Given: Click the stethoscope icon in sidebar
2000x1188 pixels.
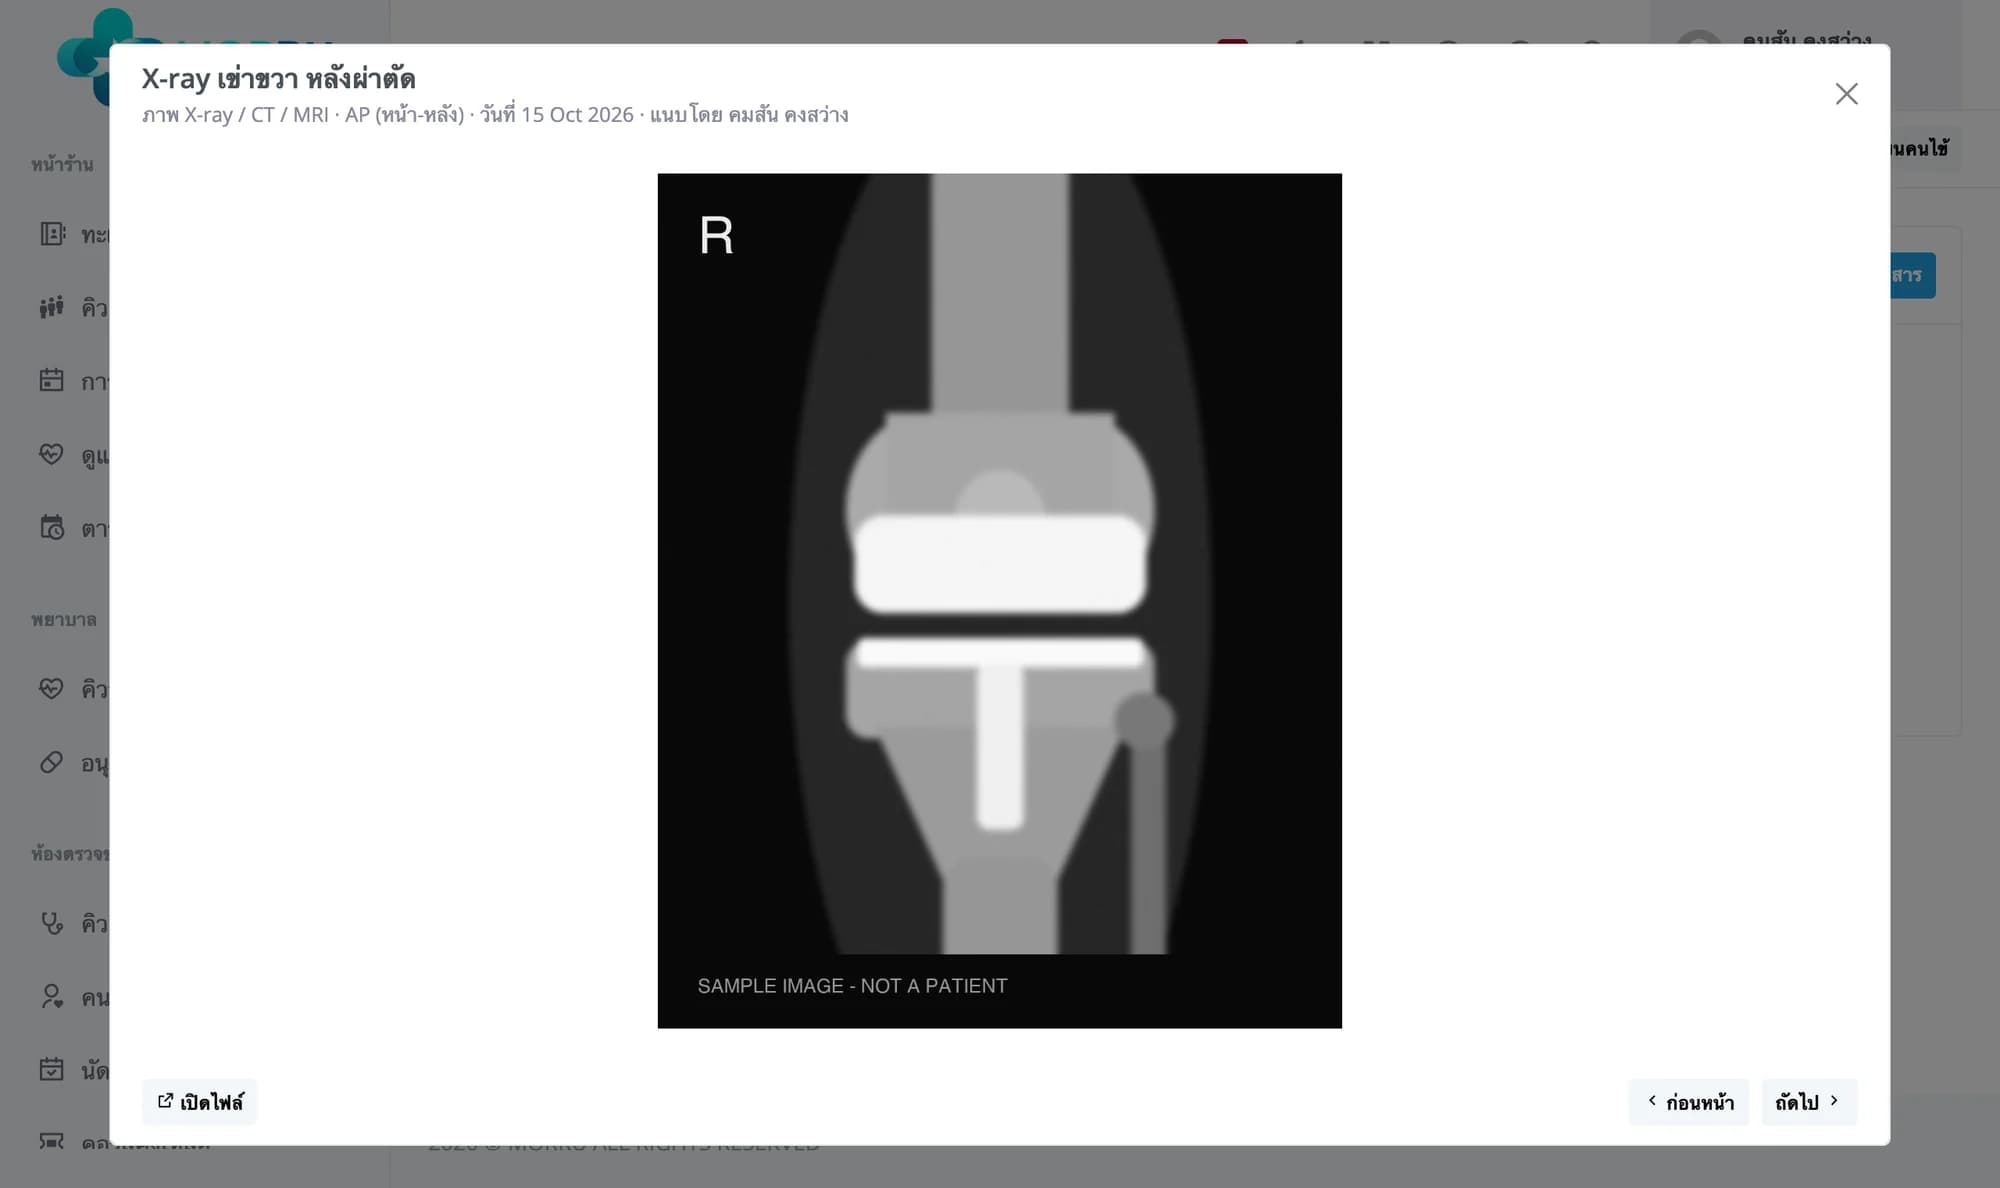Looking at the screenshot, I should [x=52, y=923].
